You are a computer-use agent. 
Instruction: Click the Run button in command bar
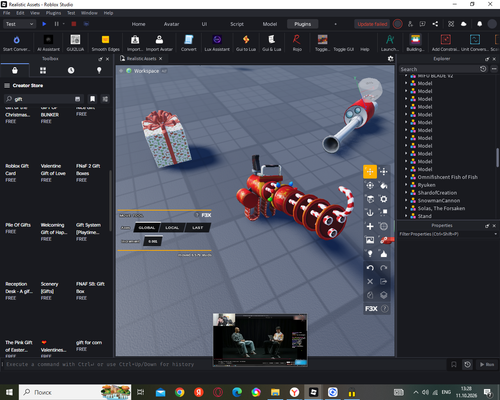(x=487, y=364)
